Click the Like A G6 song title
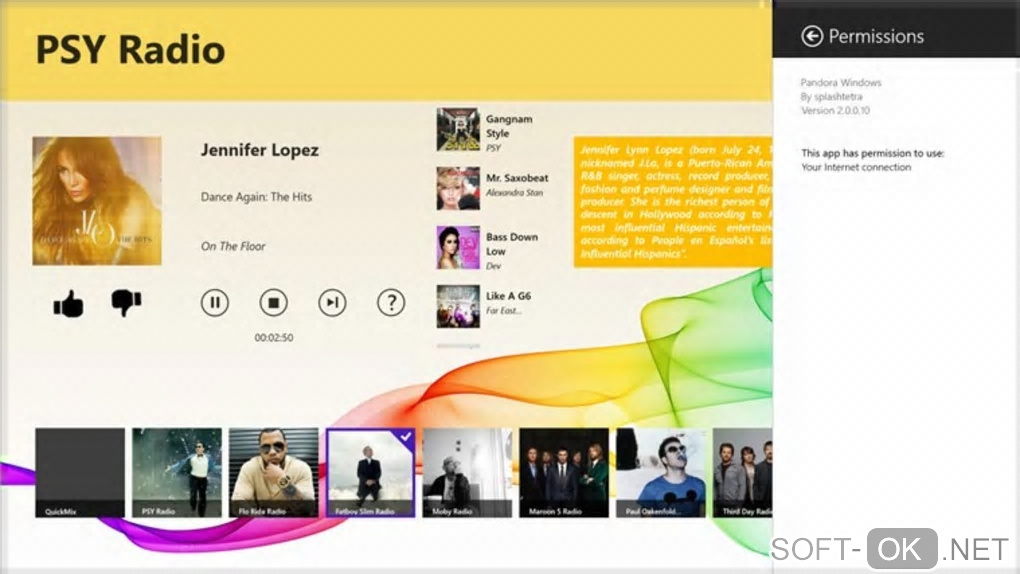 [x=508, y=295]
